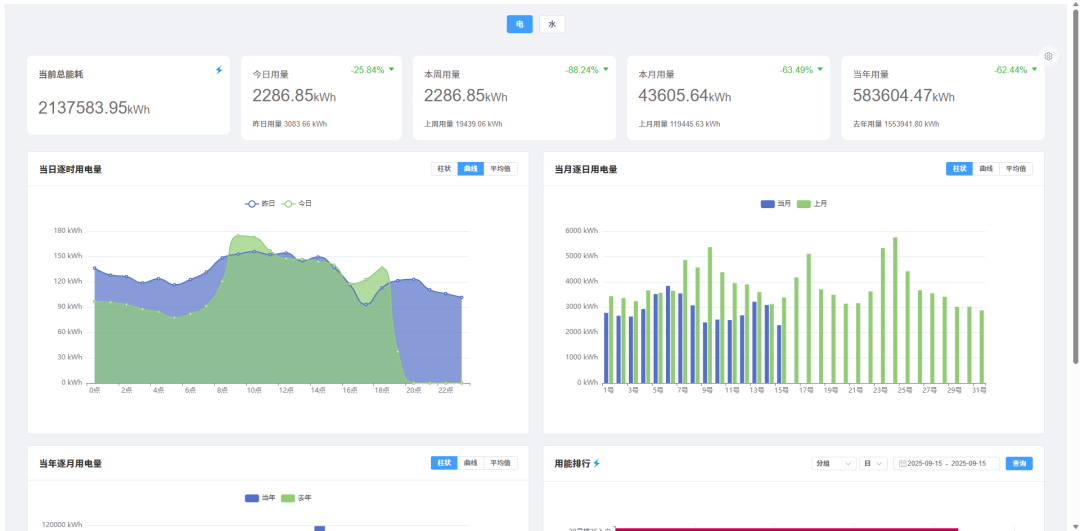This screenshot has width=1080, height=531.
Task: Click the 583604.47kWh yearly value
Action: click(904, 96)
